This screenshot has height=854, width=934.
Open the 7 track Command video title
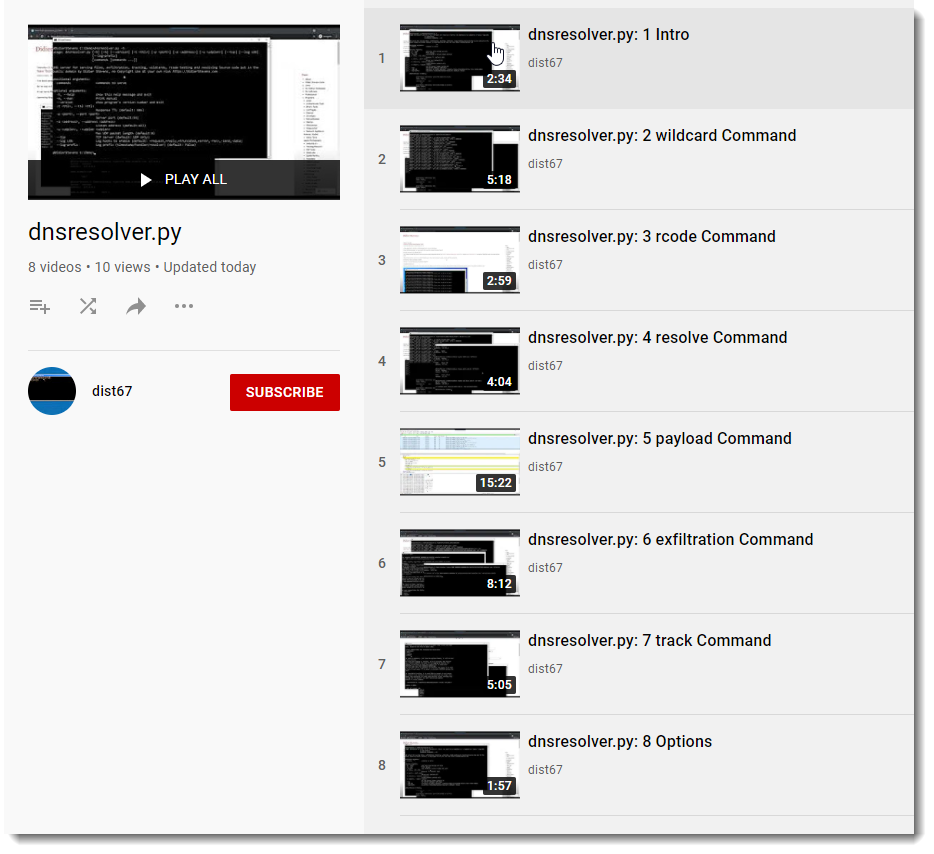pos(649,641)
